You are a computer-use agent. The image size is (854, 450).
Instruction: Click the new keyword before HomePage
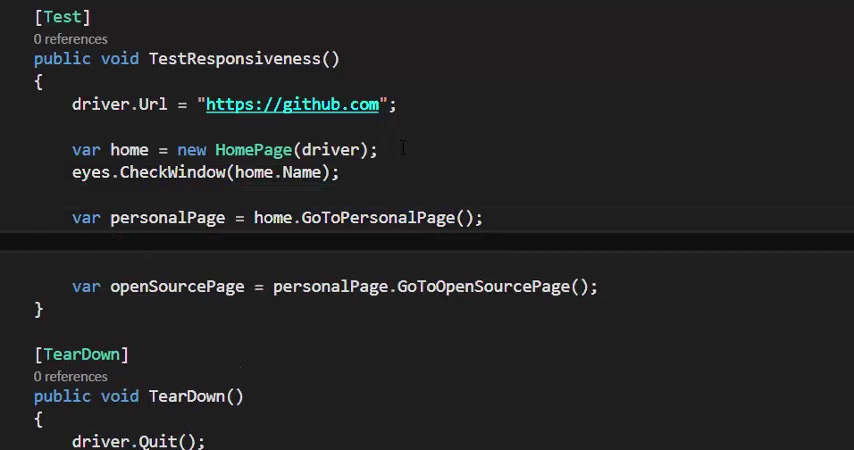click(x=191, y=150)
